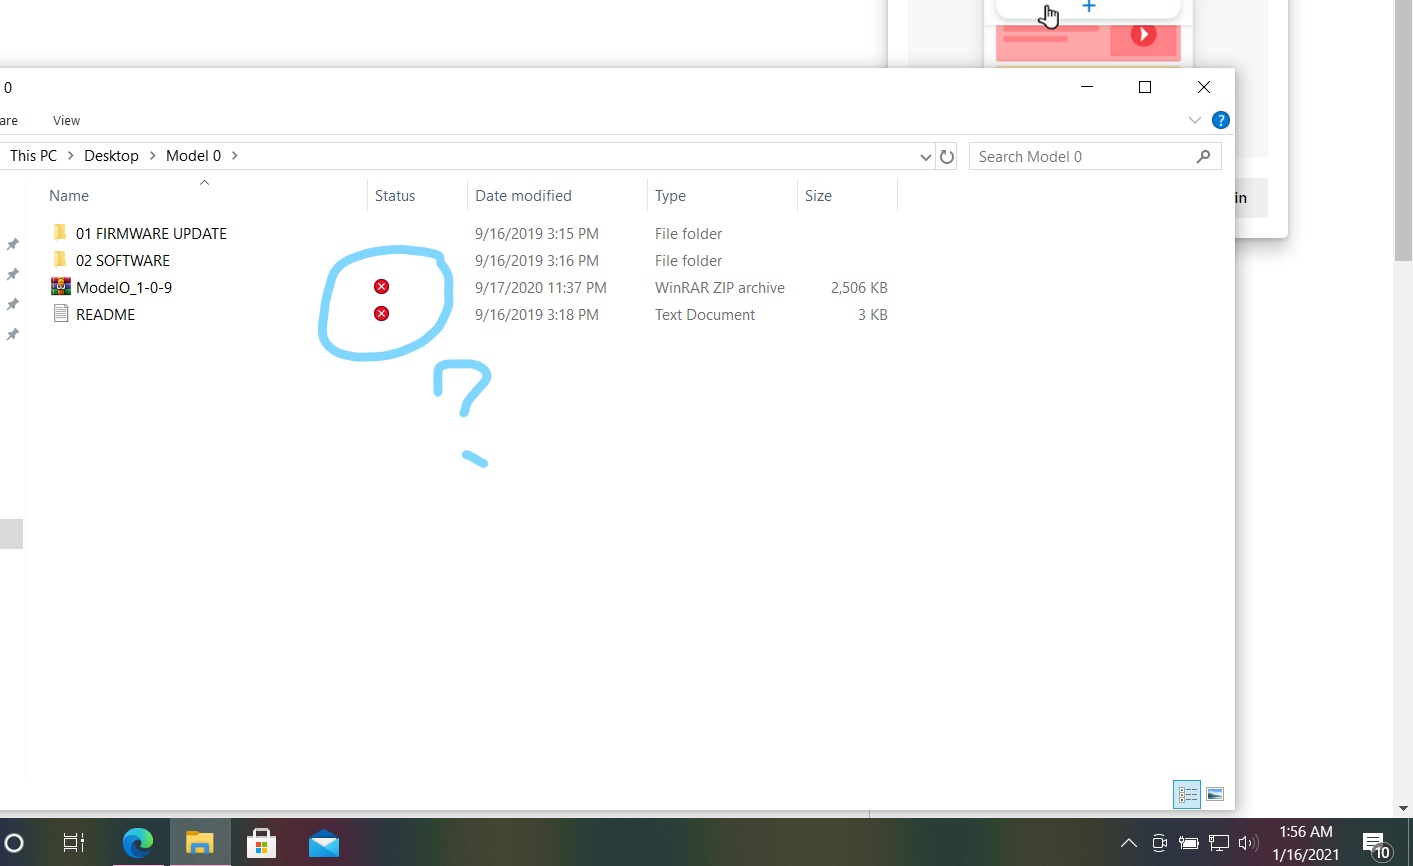This screenshot has width=1413, height=866.
Task: Click the refresh button beside address bar
Action: tap(947, 156)
